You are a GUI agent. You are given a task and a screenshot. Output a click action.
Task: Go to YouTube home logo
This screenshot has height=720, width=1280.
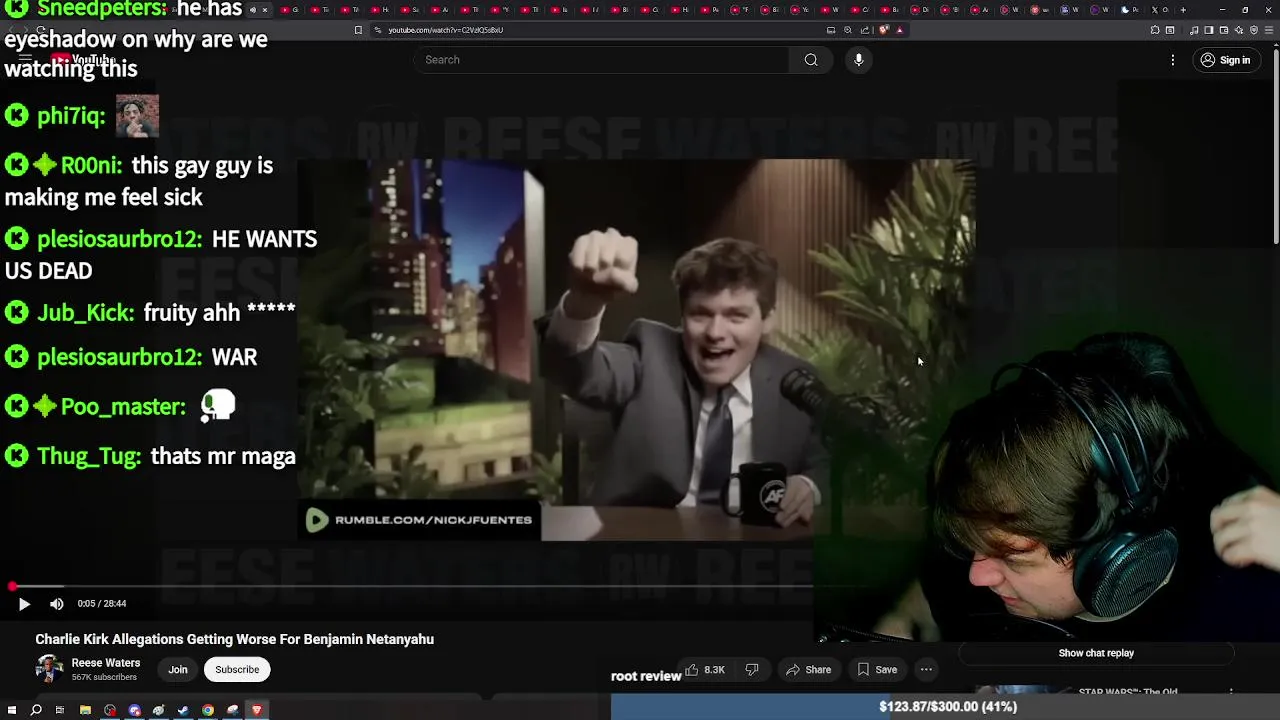(x=85, y=60)
